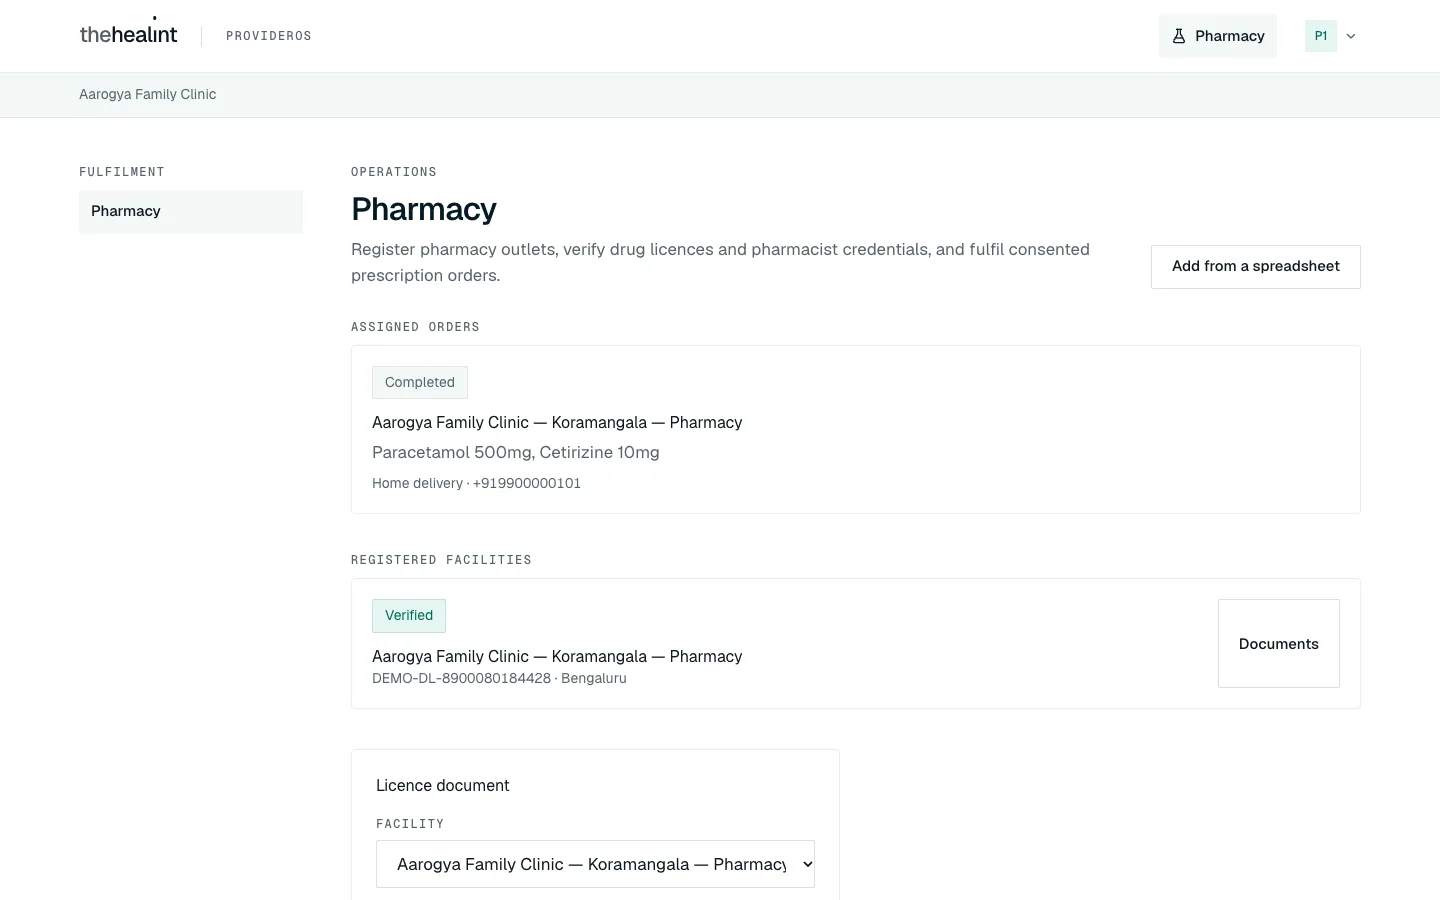Open the P1 account avatar
This screenshot has width=1440, height=900.
point(1321,36)
